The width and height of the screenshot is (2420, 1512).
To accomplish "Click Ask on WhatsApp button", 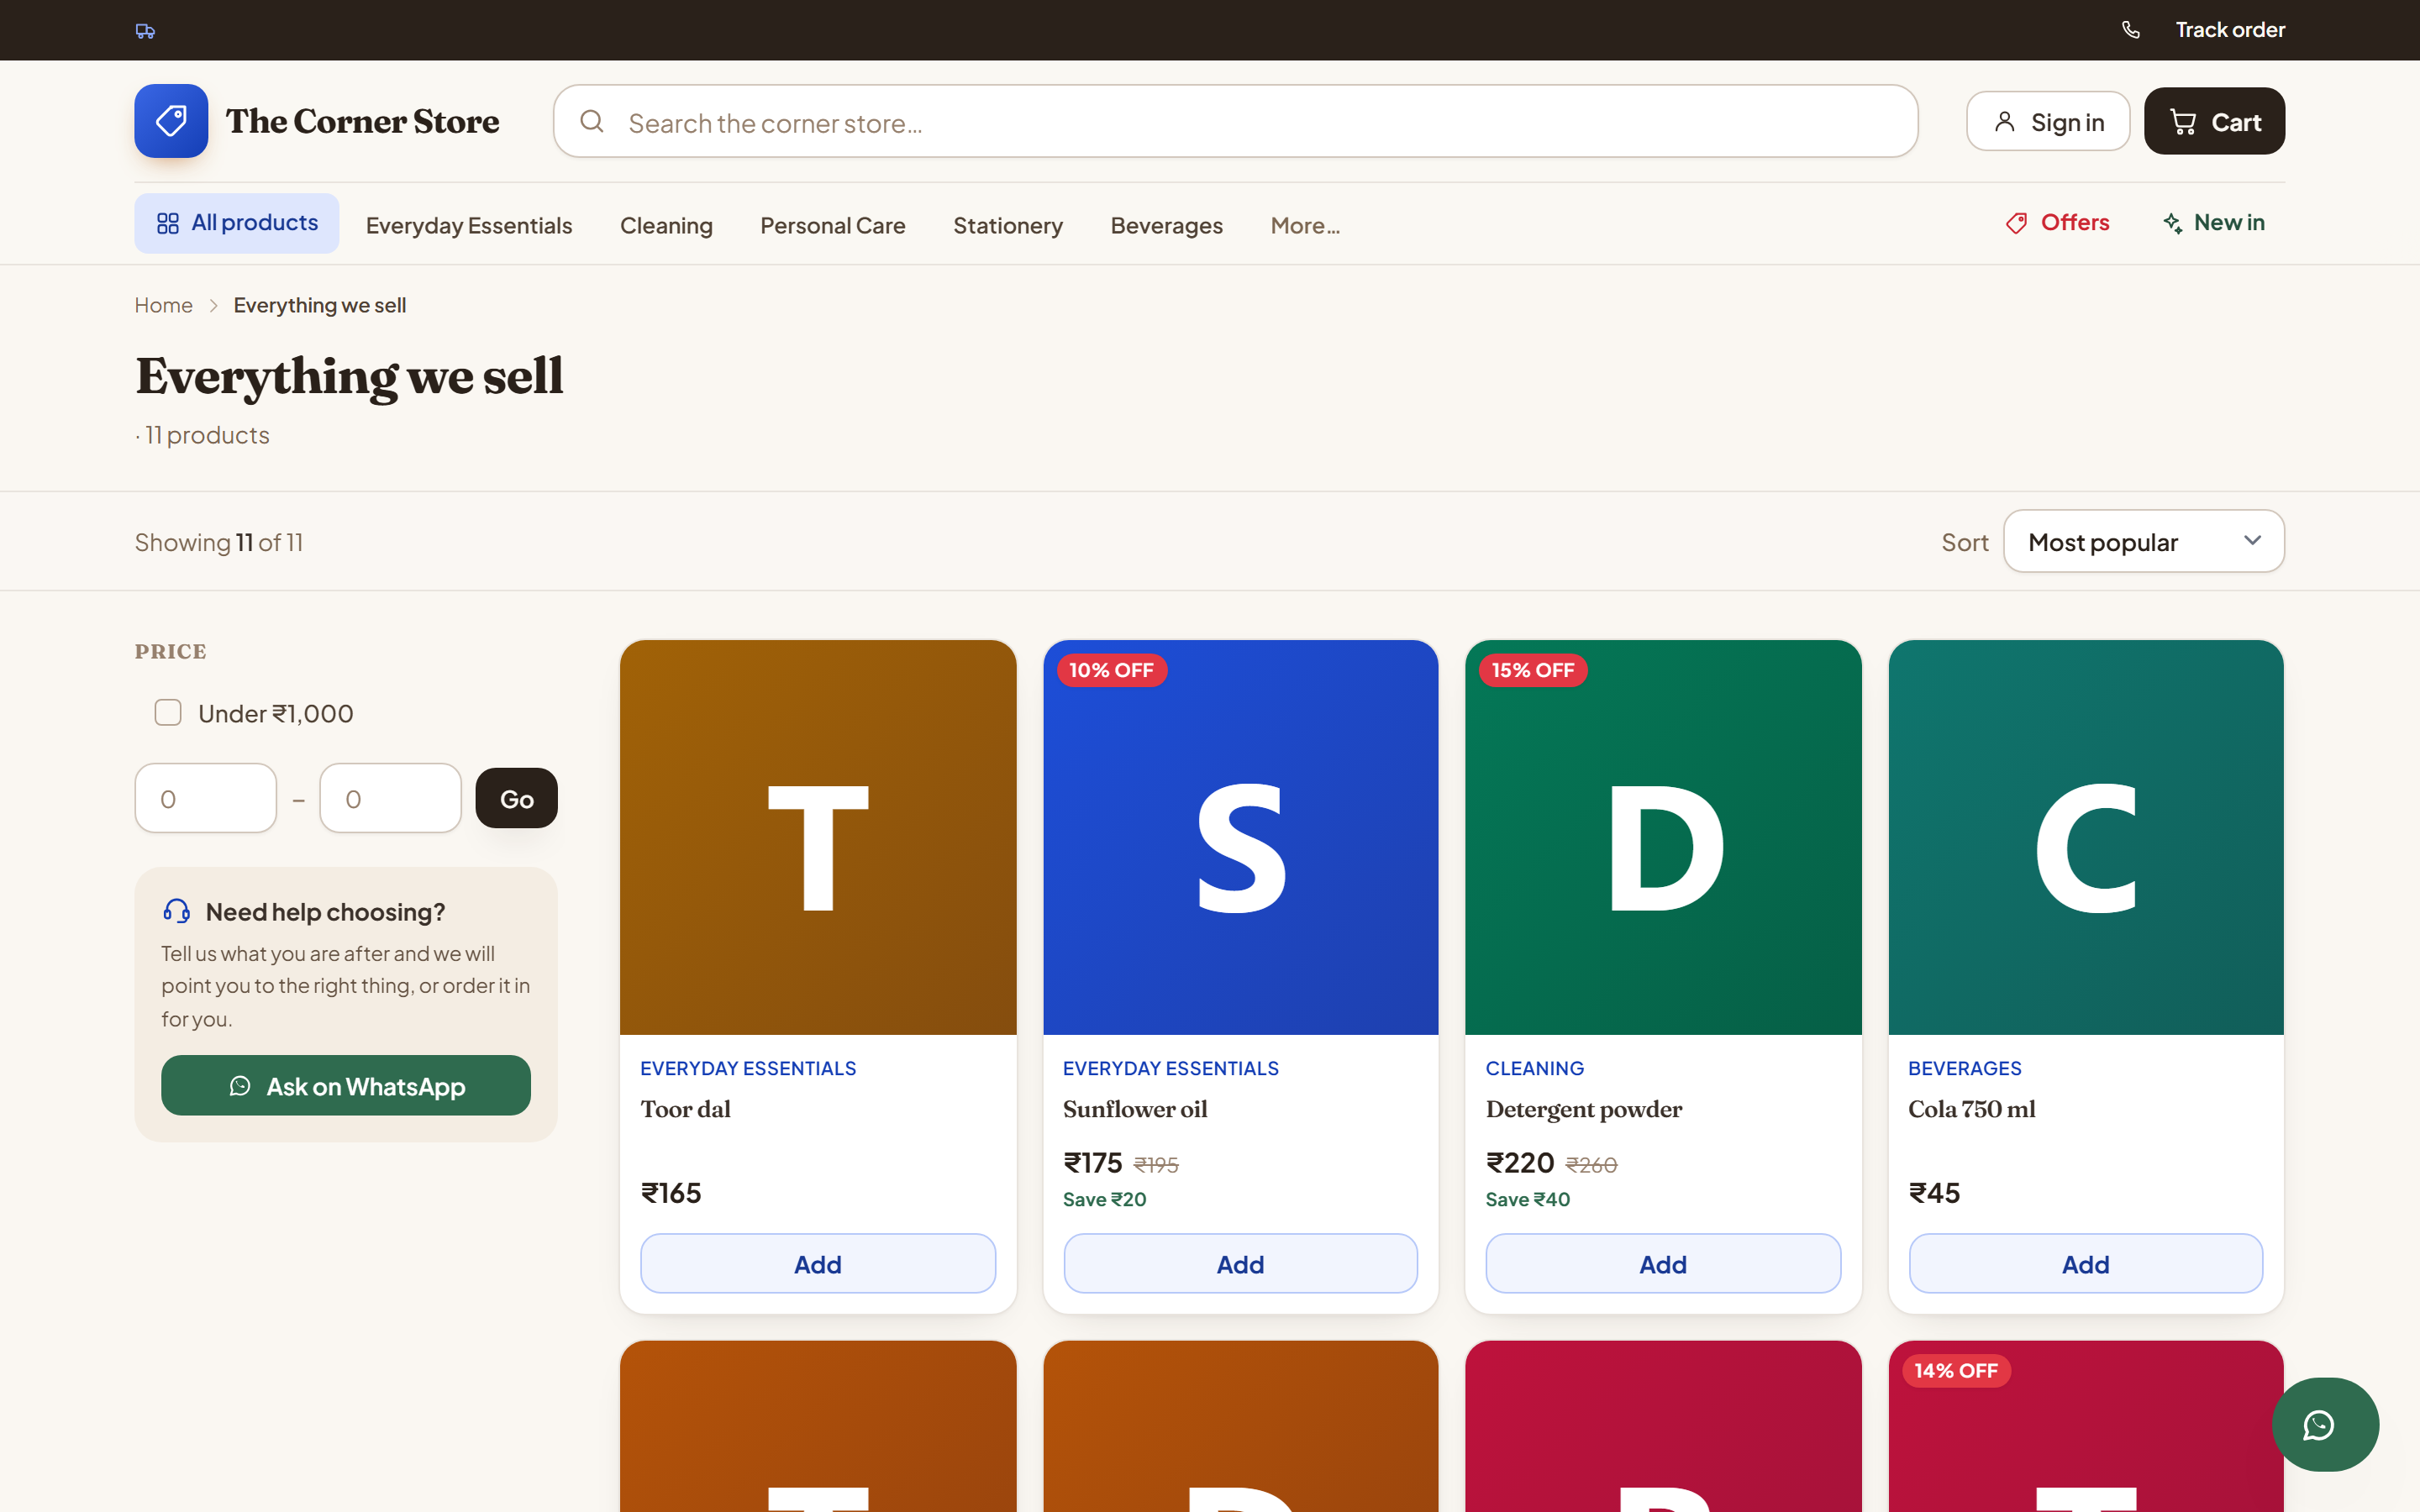I will (346, 1085).
